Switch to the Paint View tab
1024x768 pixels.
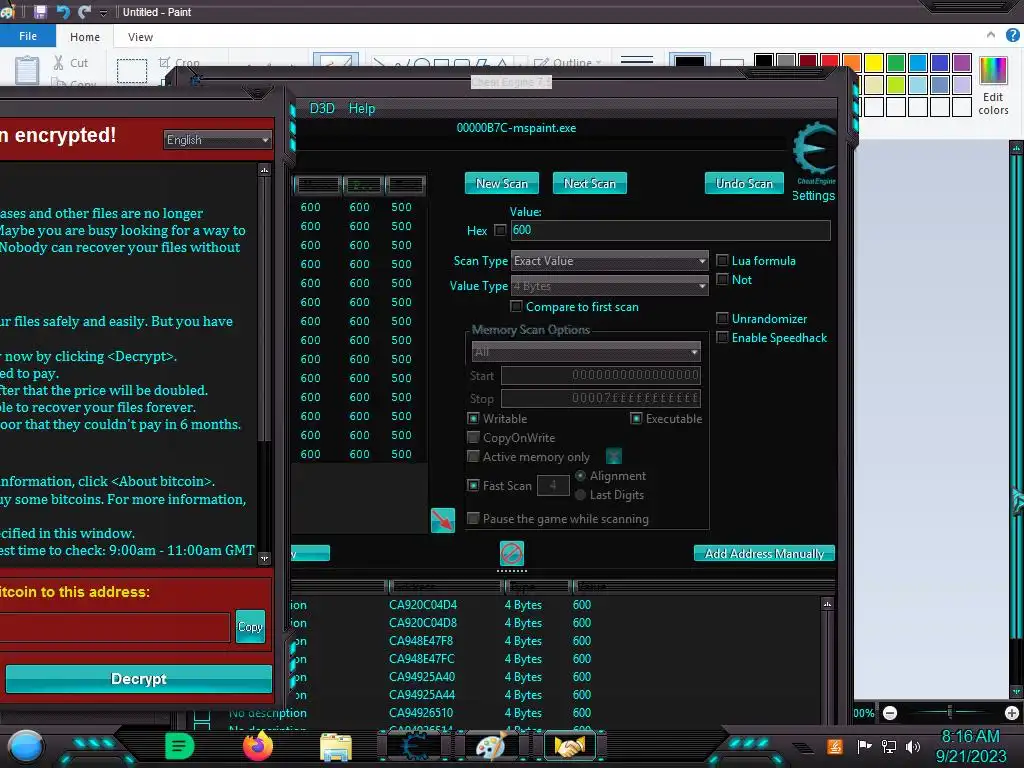pyautogui.click(x=140, y=37)
